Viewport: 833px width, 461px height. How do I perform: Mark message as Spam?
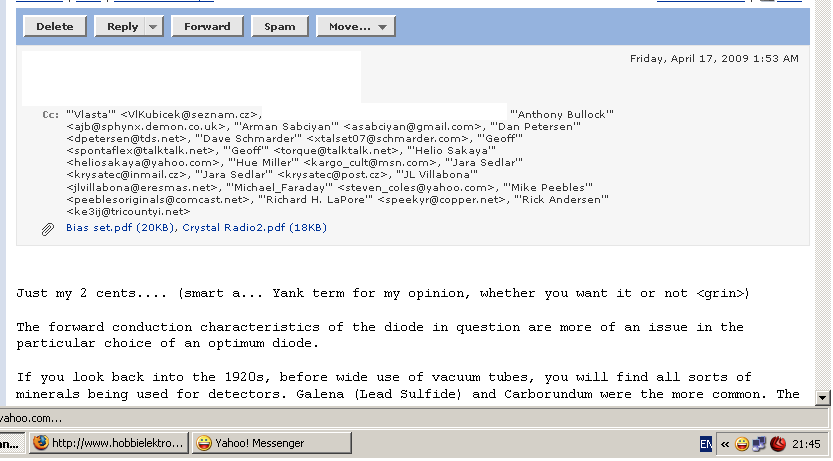point(279,27)
